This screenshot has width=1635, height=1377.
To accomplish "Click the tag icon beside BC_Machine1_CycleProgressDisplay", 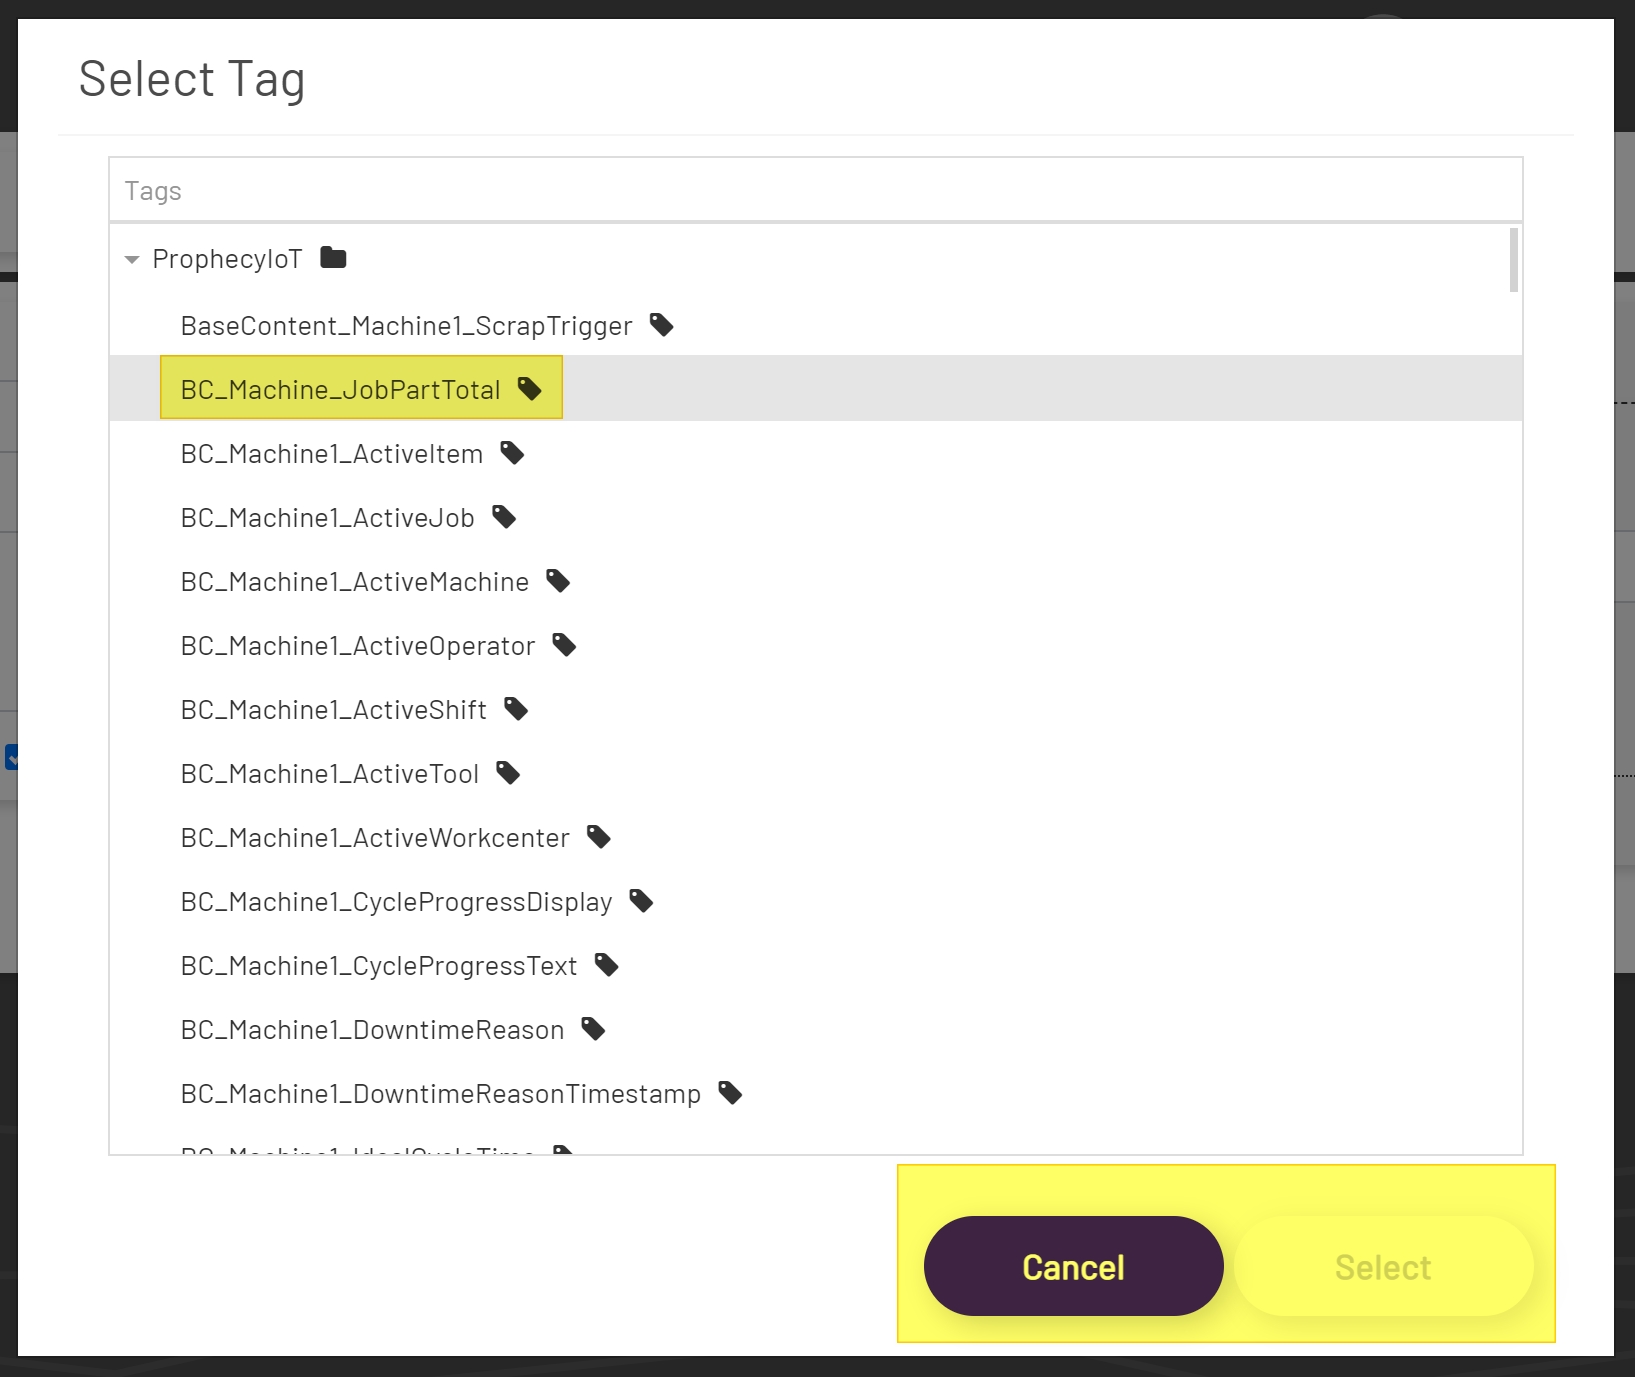I will (641, 901).
